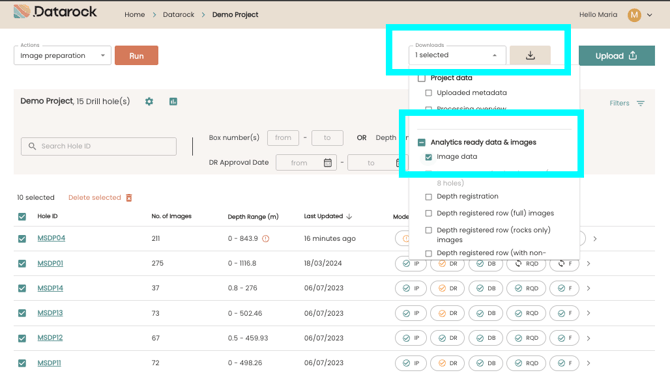Open project settings gear icon
Viewport: 670px width, 375px height.
149,102
